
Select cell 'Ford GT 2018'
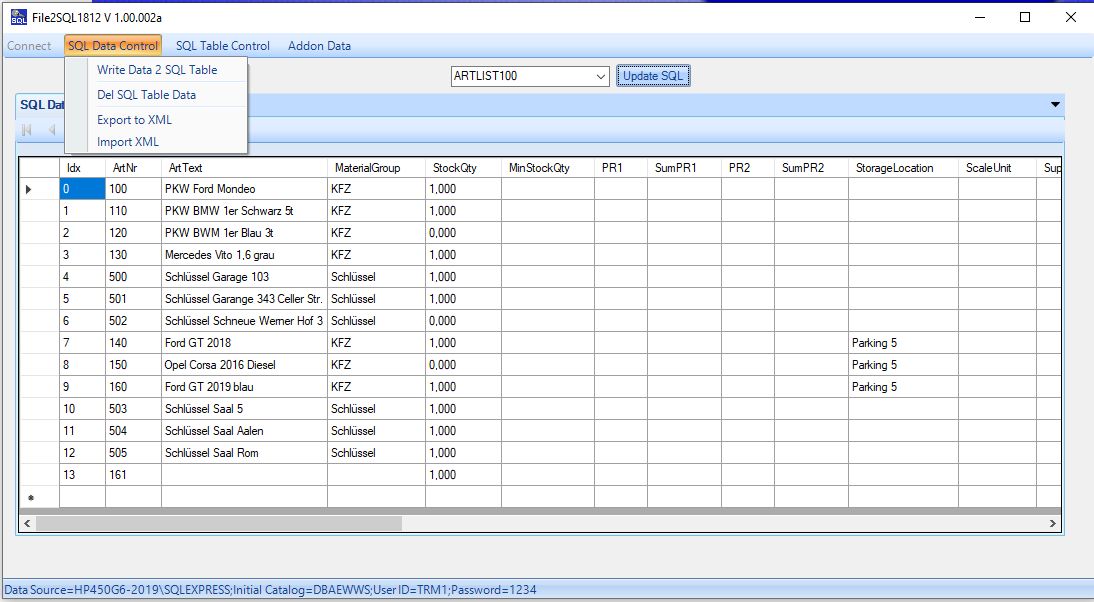click(244, 343)
